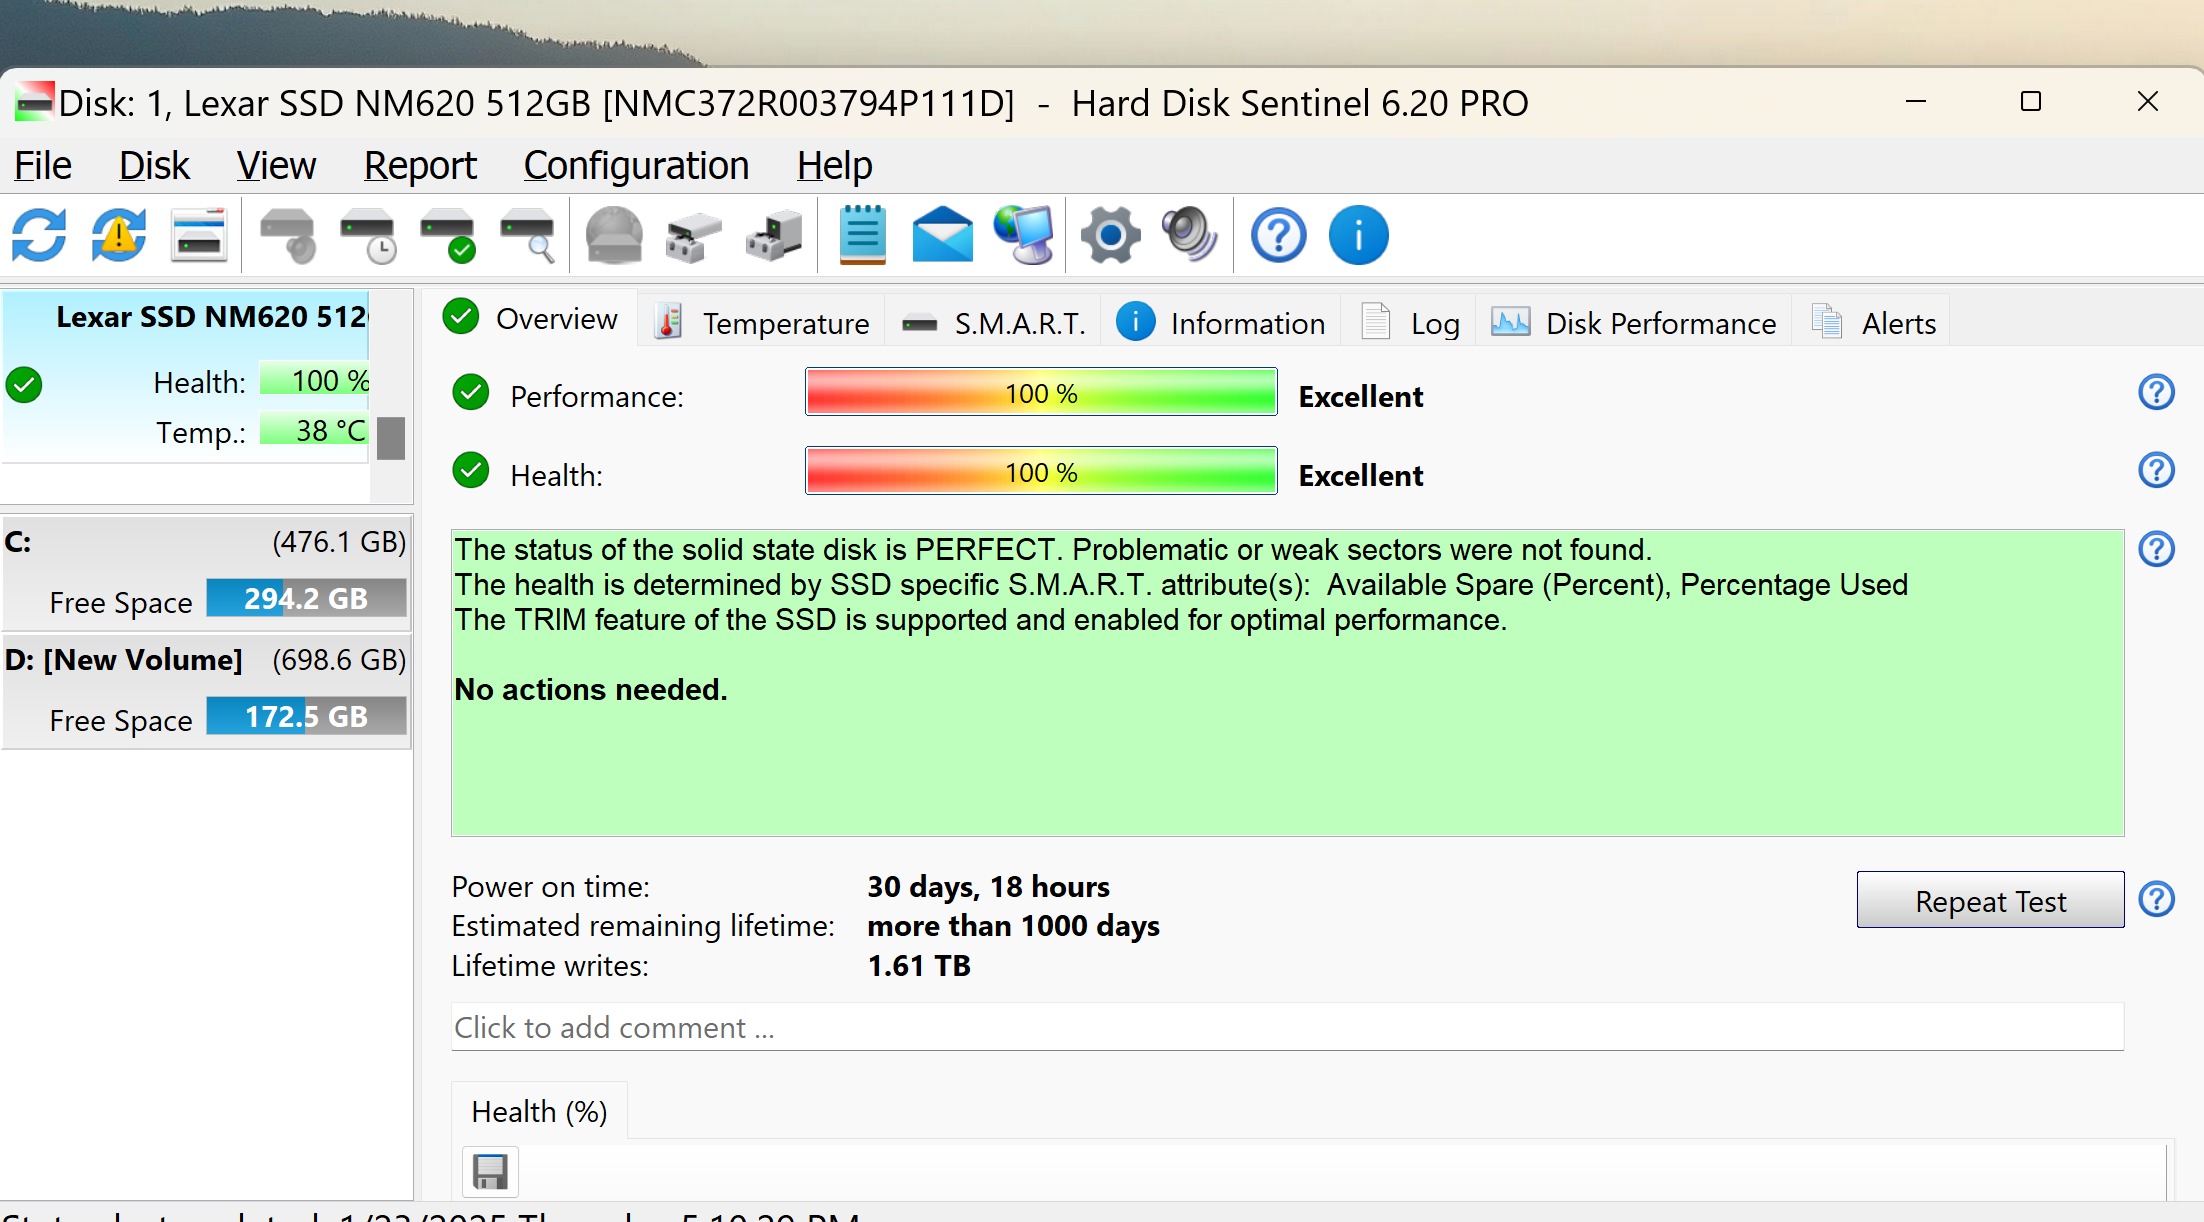Click the question mark help toolbar icon
Viewport: 2204px width, 1222px height.
pyautogui.click(x=1279, y=236)
